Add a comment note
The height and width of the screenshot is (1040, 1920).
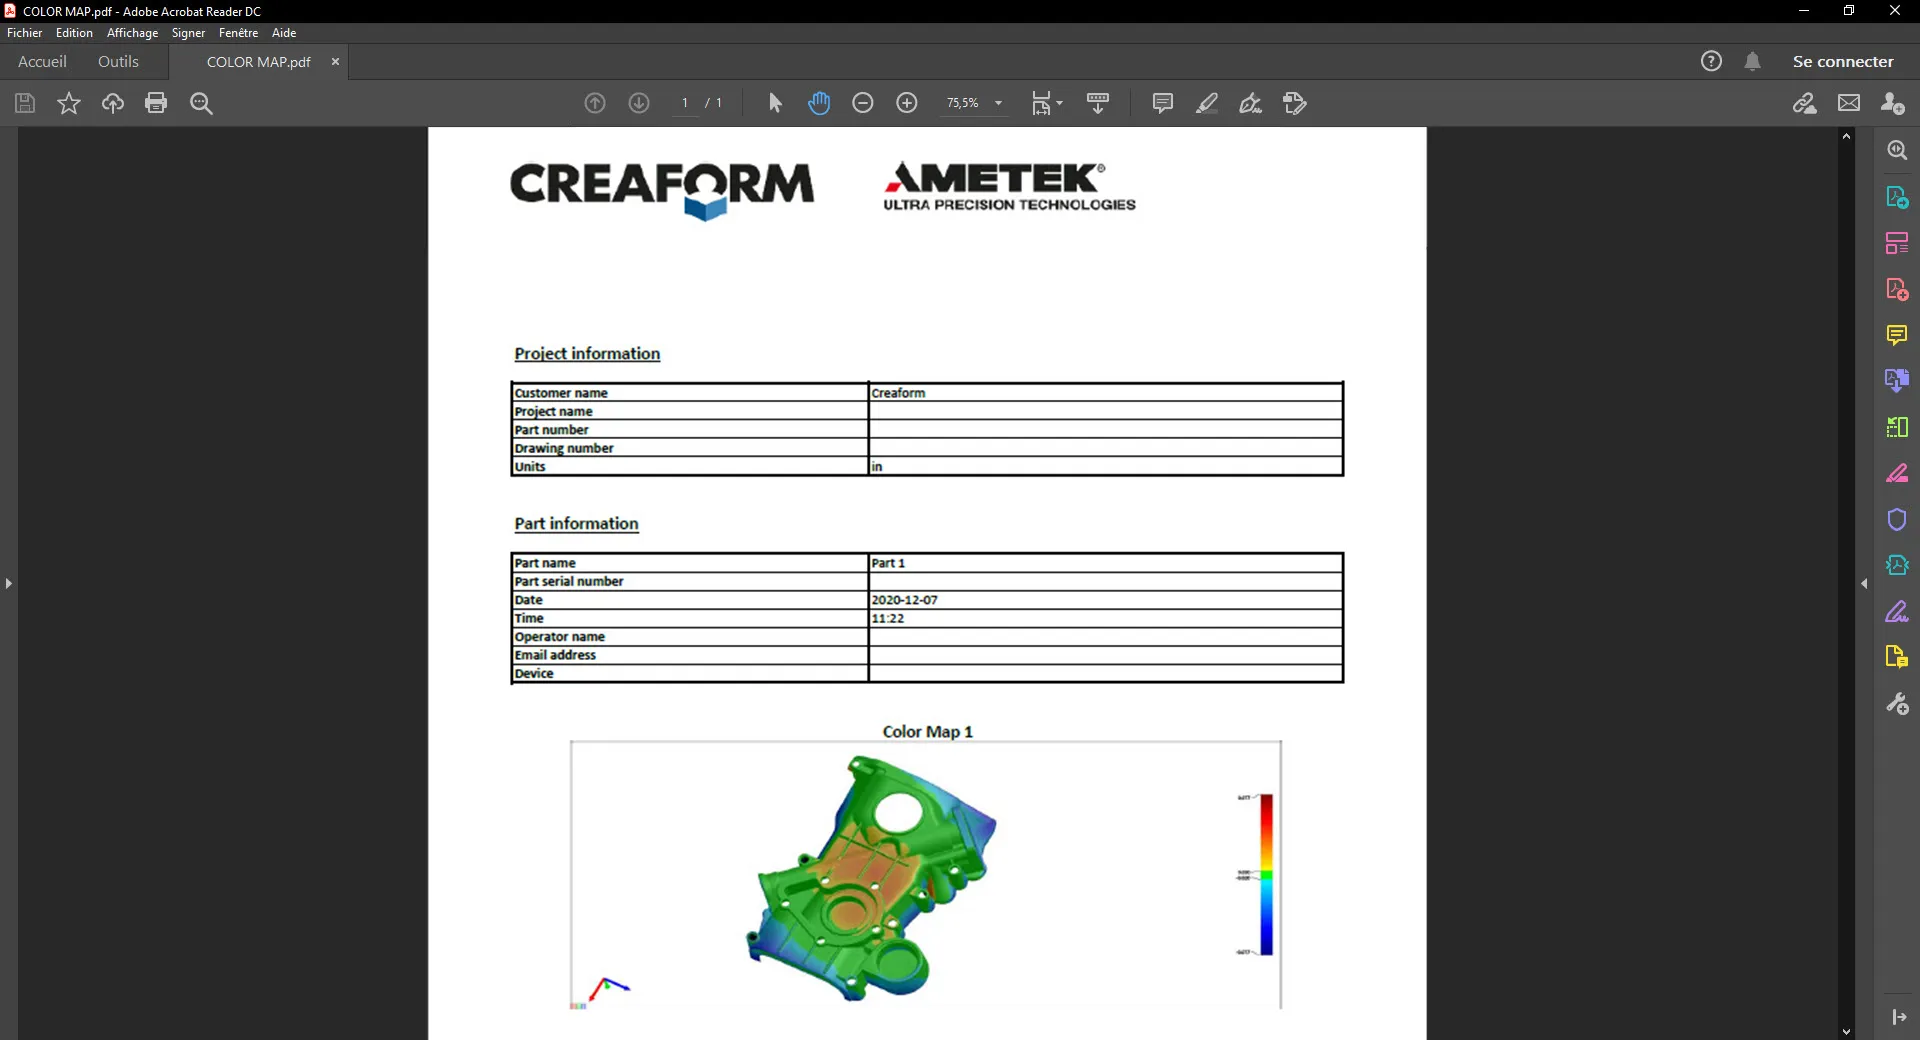point(1163,103)
